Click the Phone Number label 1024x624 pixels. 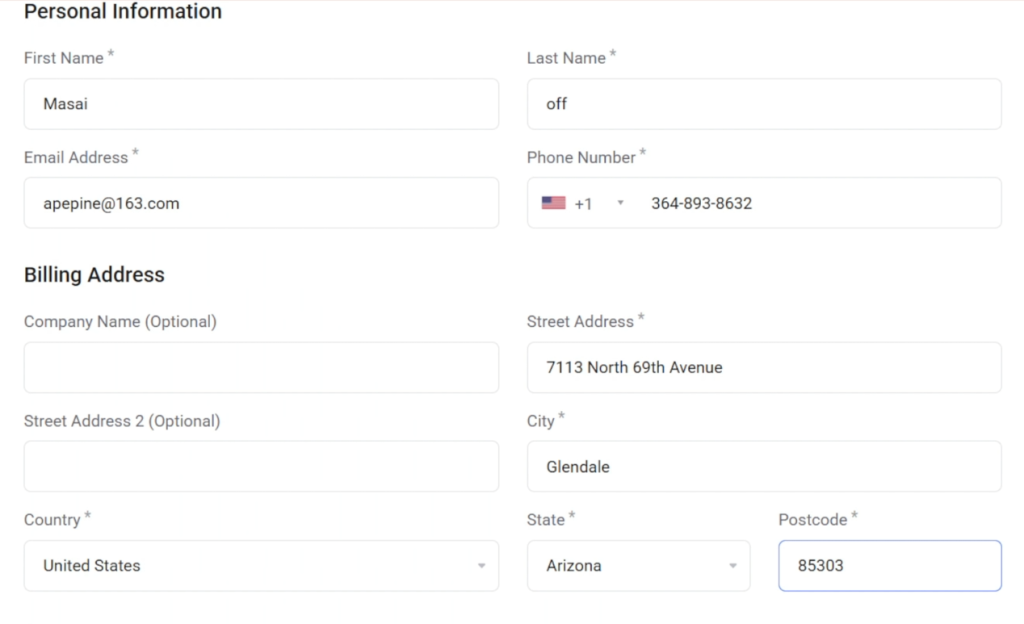(581, 158)
